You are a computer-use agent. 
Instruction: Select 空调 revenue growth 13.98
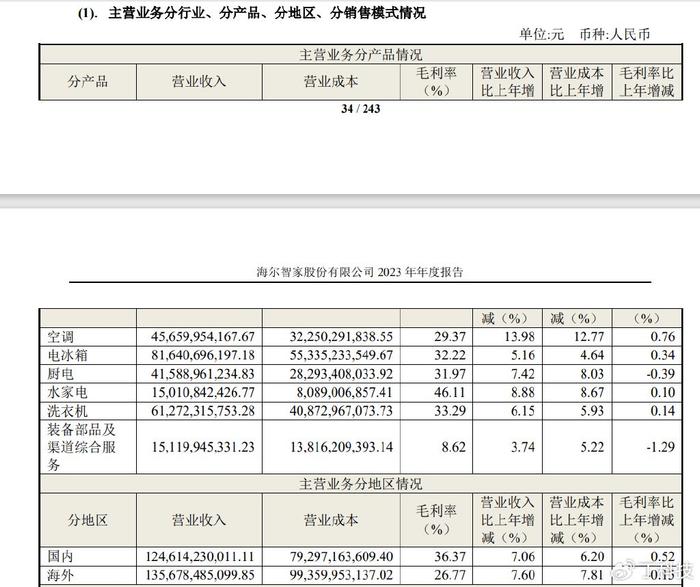(x=520, y=336)
